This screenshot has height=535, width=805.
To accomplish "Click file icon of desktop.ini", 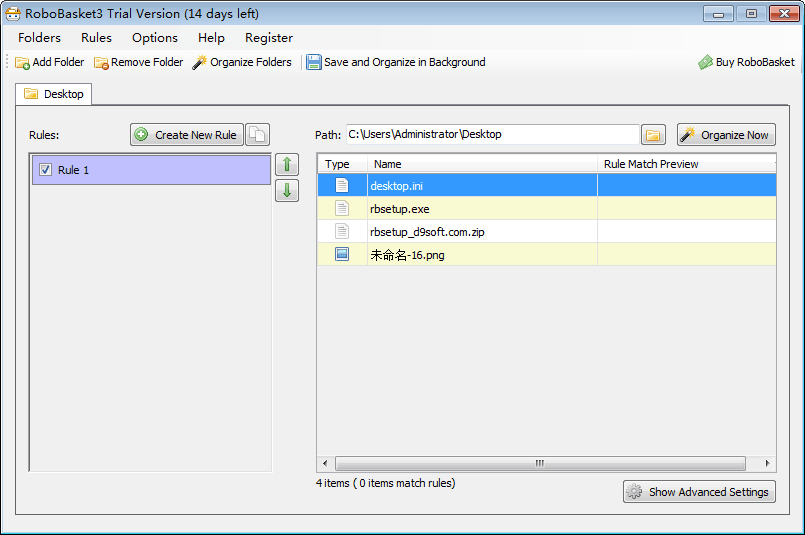I will (342, 185).
